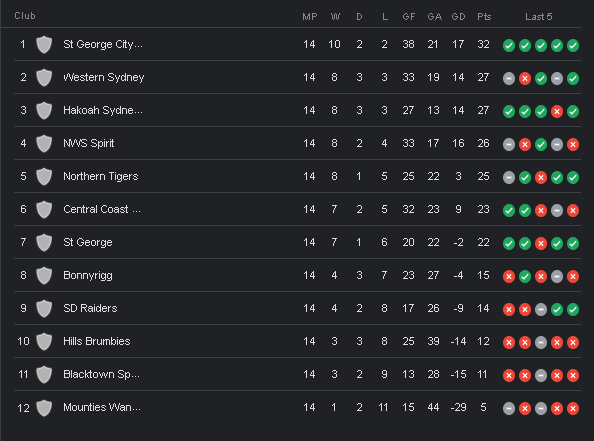
Task: Click the MP column header
Action: tap(310, 17)
